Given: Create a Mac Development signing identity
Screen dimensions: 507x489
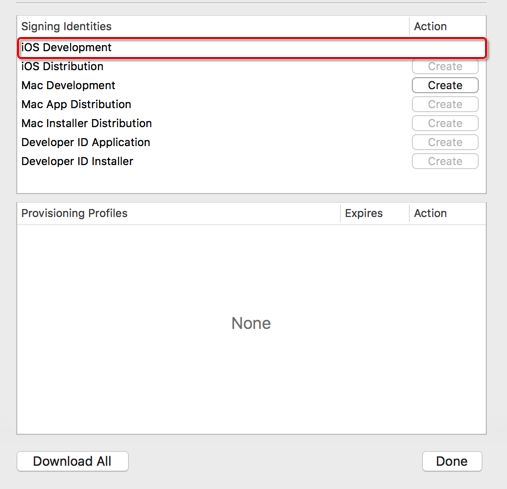Looking at the screenshot, I should pos(445,85).
